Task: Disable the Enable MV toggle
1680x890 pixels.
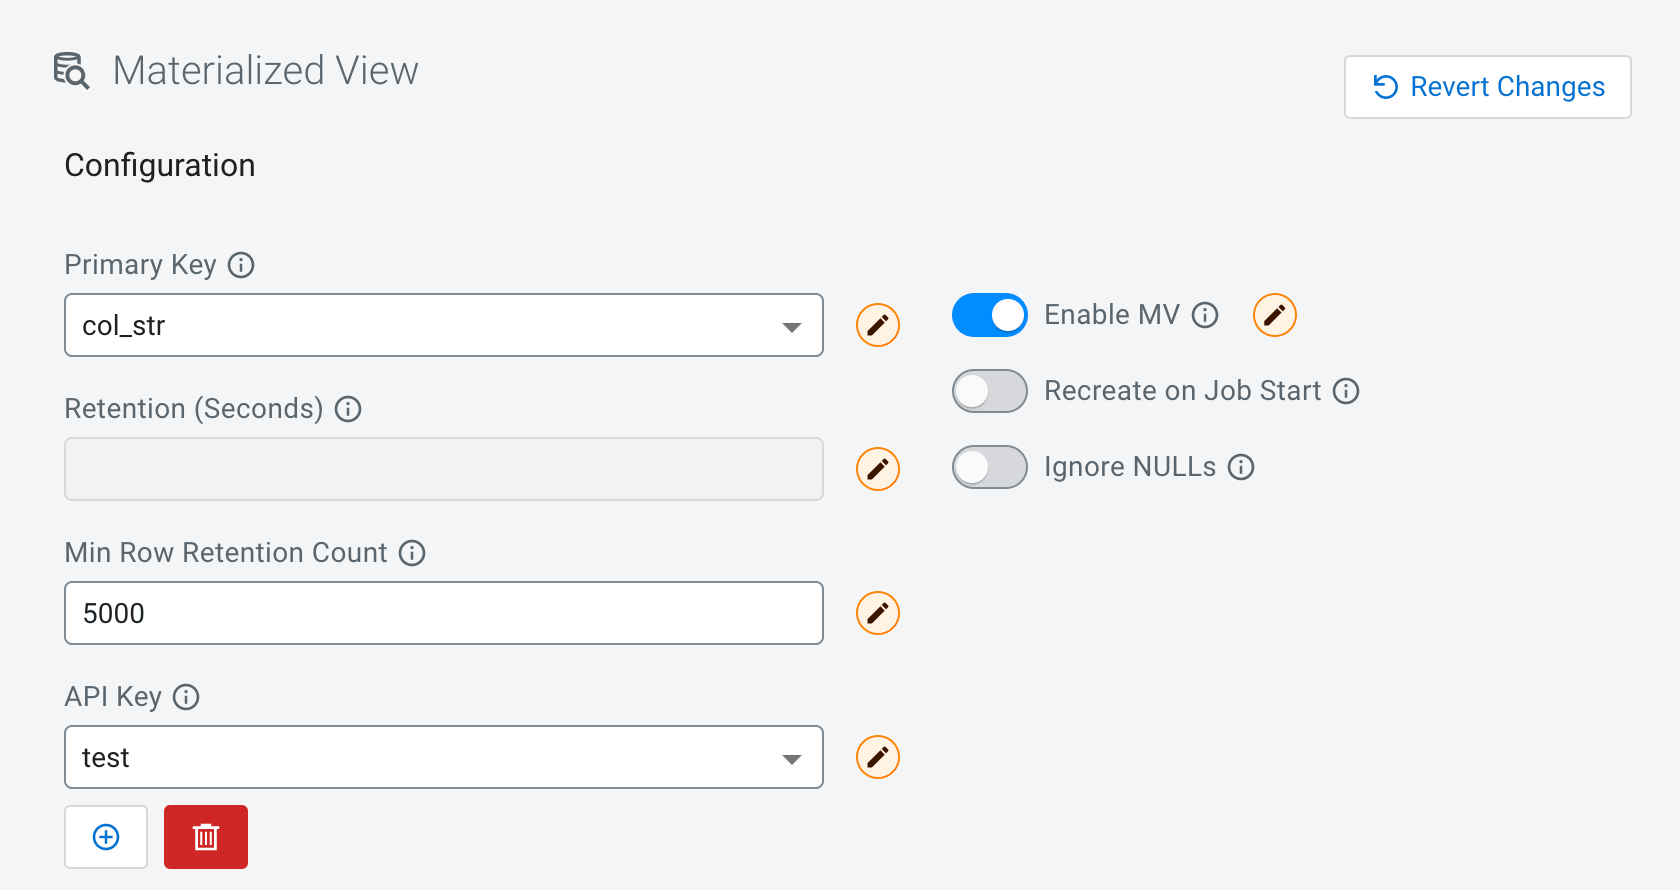Action: pos(989,315)
